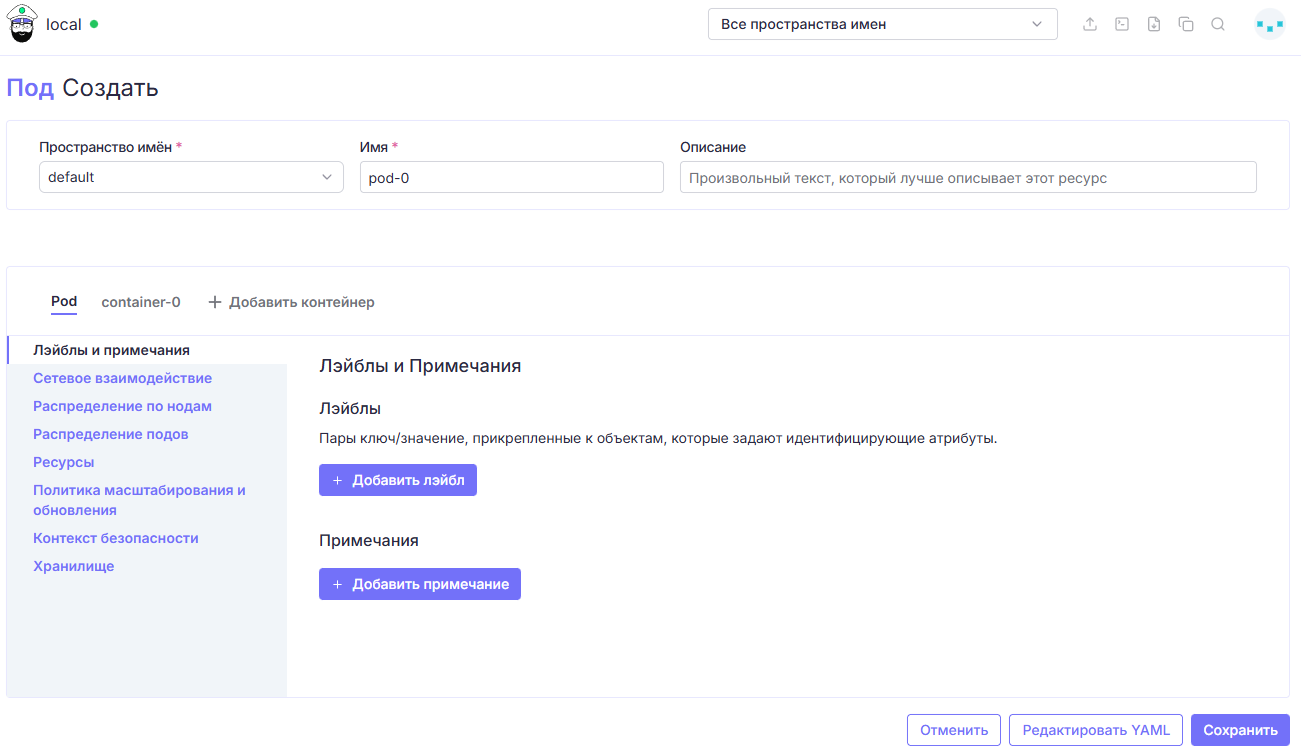This screenshot has width=1301, height=752.
Task: Click the Rancher captain logo icon
Action: click(x=22, y=24)
